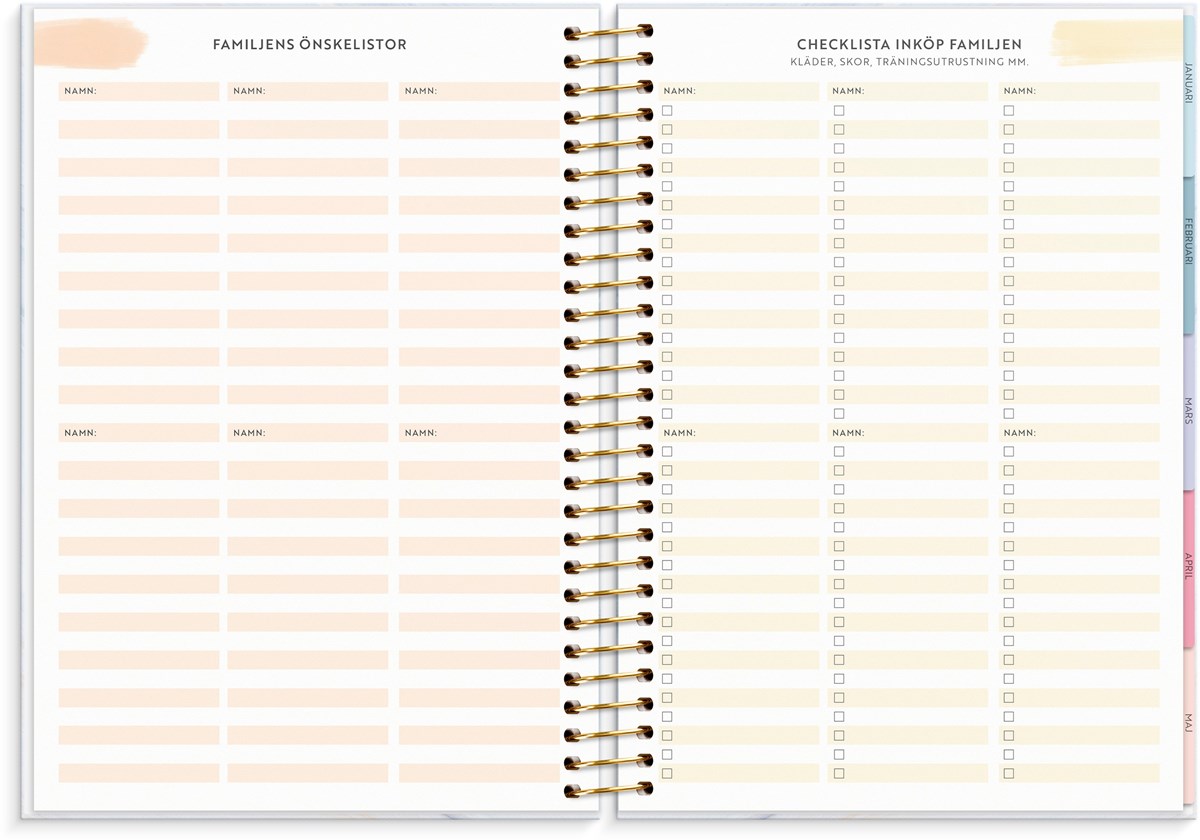This screenshot has width=1200, height=840.
Task: Select top-middle NAMN field on wish list page
Action: (308, 91)
